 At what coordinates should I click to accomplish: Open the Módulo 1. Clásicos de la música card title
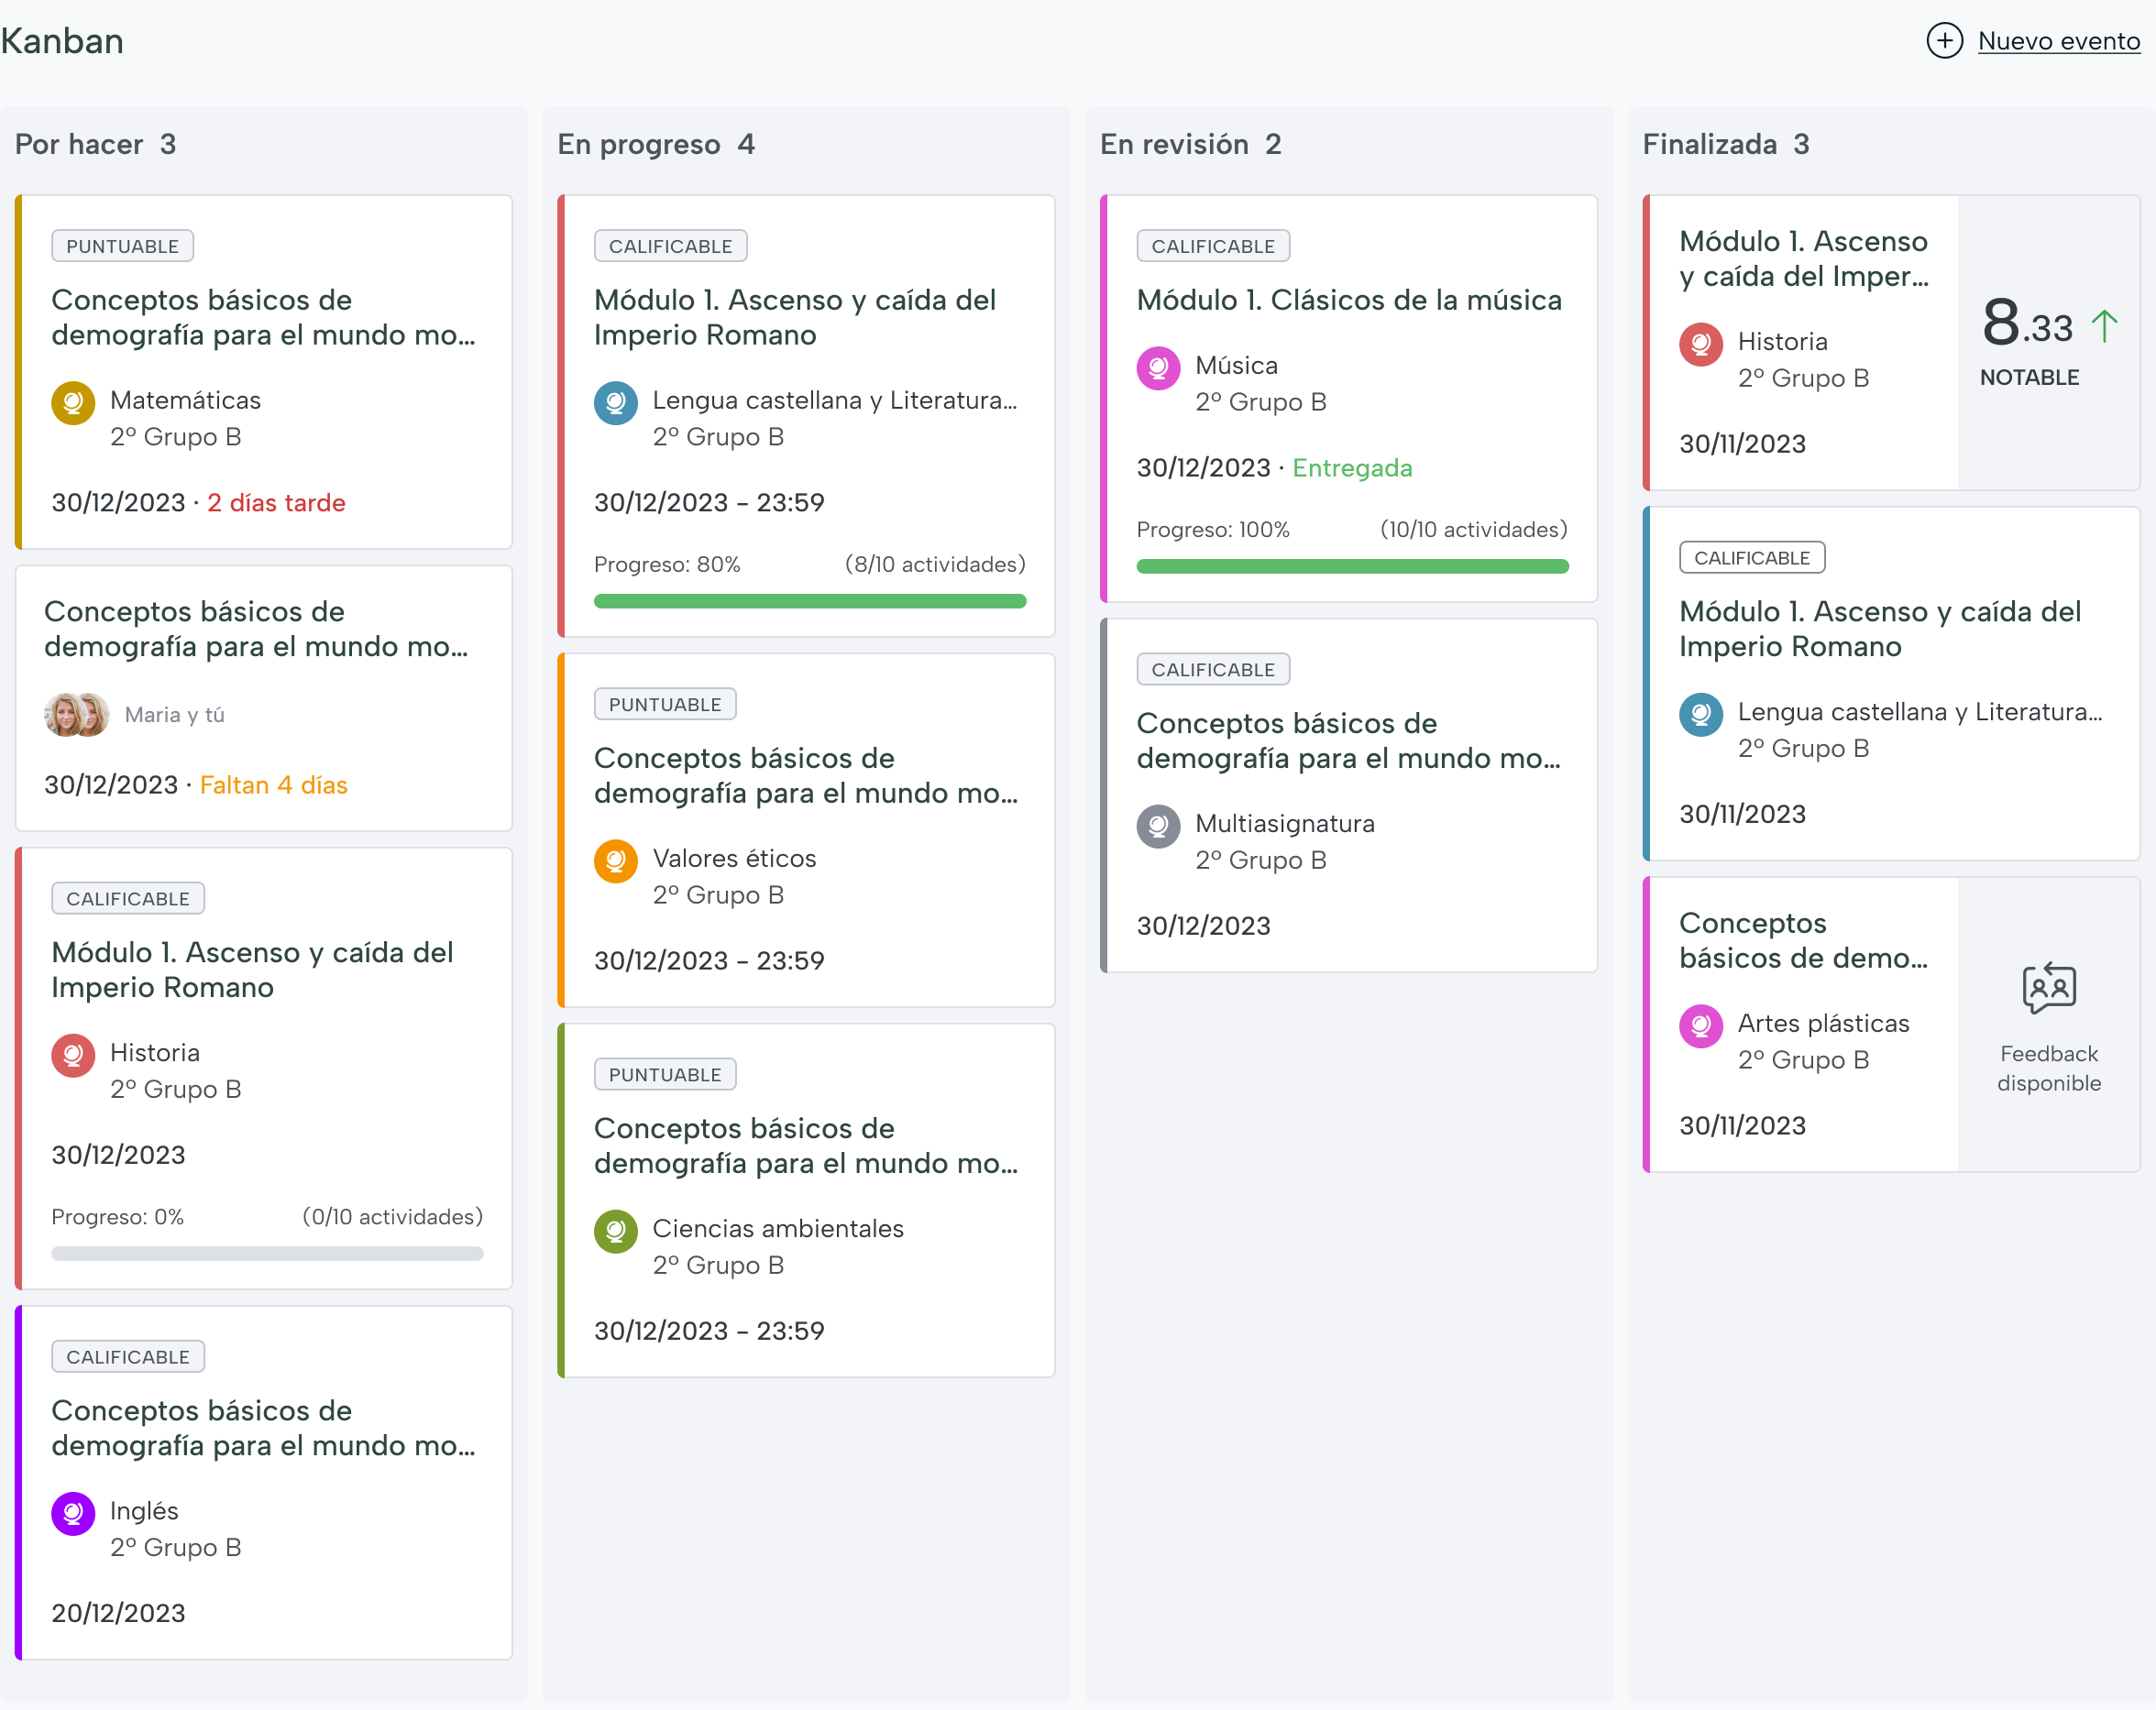click(x=1348, y=300)
